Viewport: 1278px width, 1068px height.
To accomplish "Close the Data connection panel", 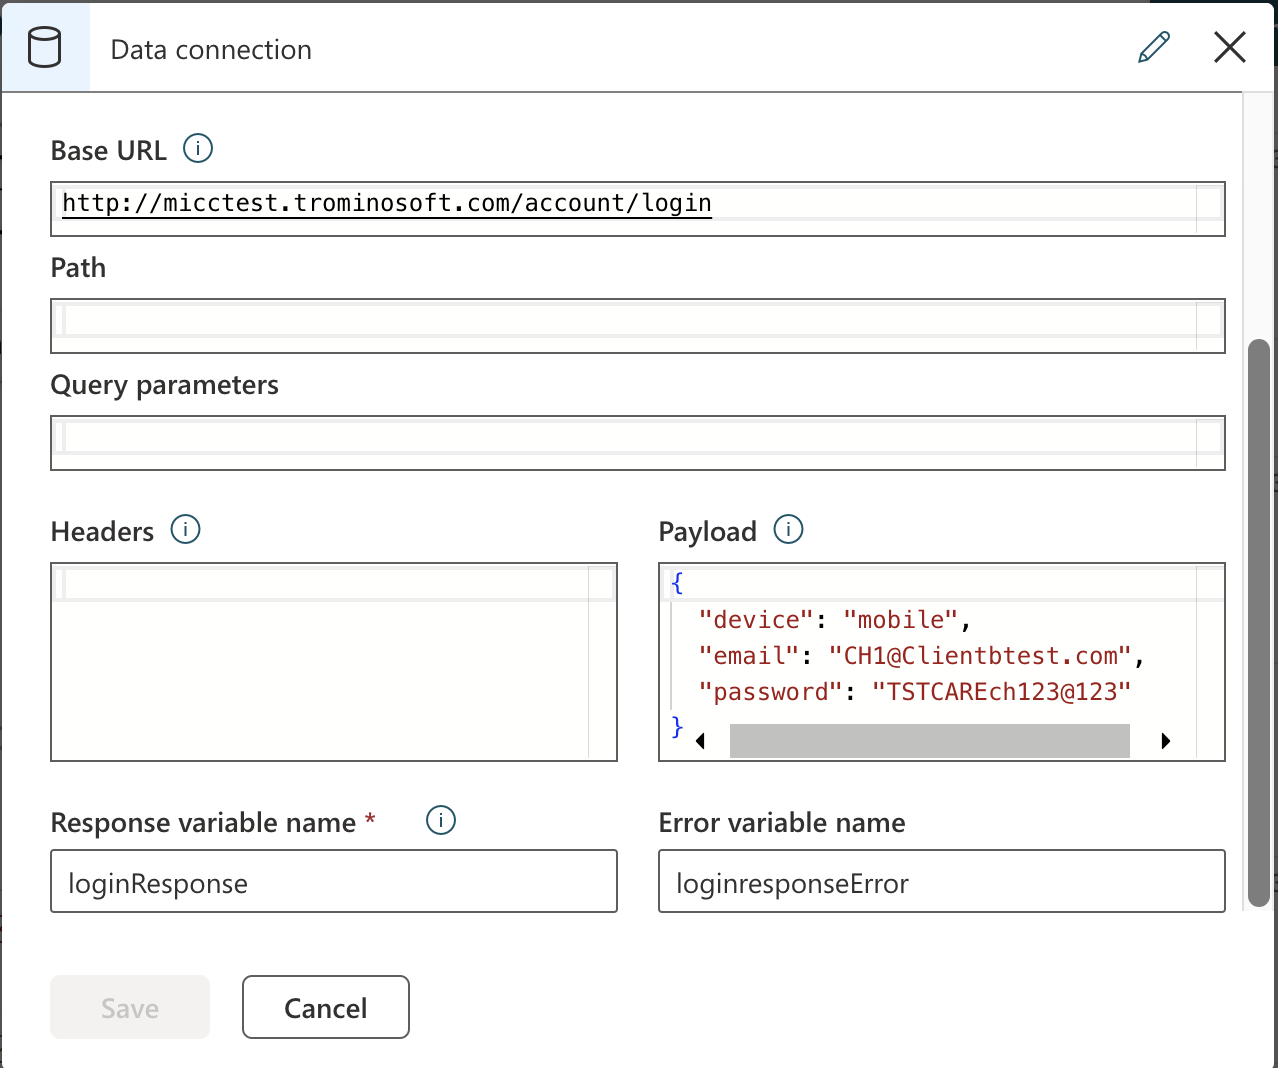I will (x=1229, y=47).
